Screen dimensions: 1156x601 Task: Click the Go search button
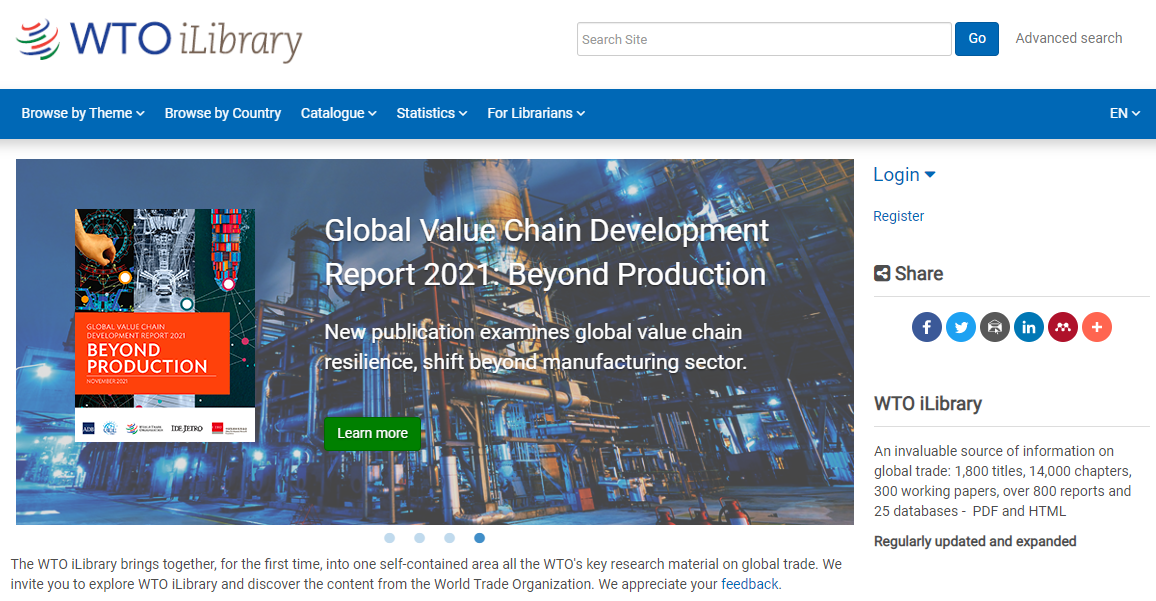(977, 39)
